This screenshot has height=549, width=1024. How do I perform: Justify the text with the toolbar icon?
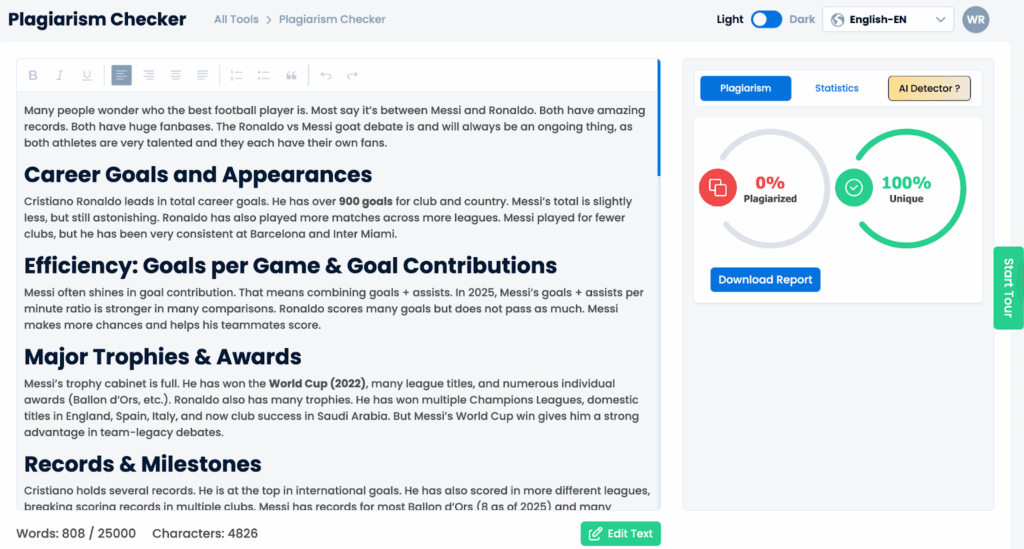(x=203, y=75)
